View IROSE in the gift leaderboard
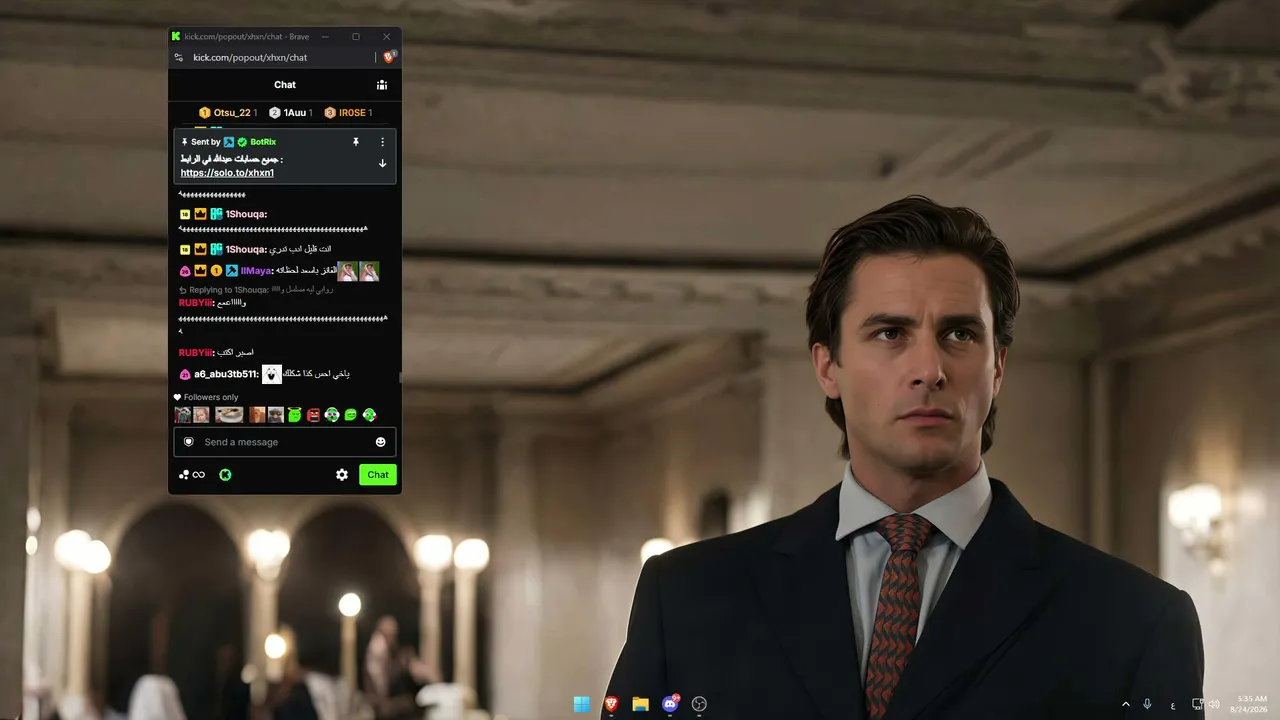1280x720 pixels. (348, 113)
